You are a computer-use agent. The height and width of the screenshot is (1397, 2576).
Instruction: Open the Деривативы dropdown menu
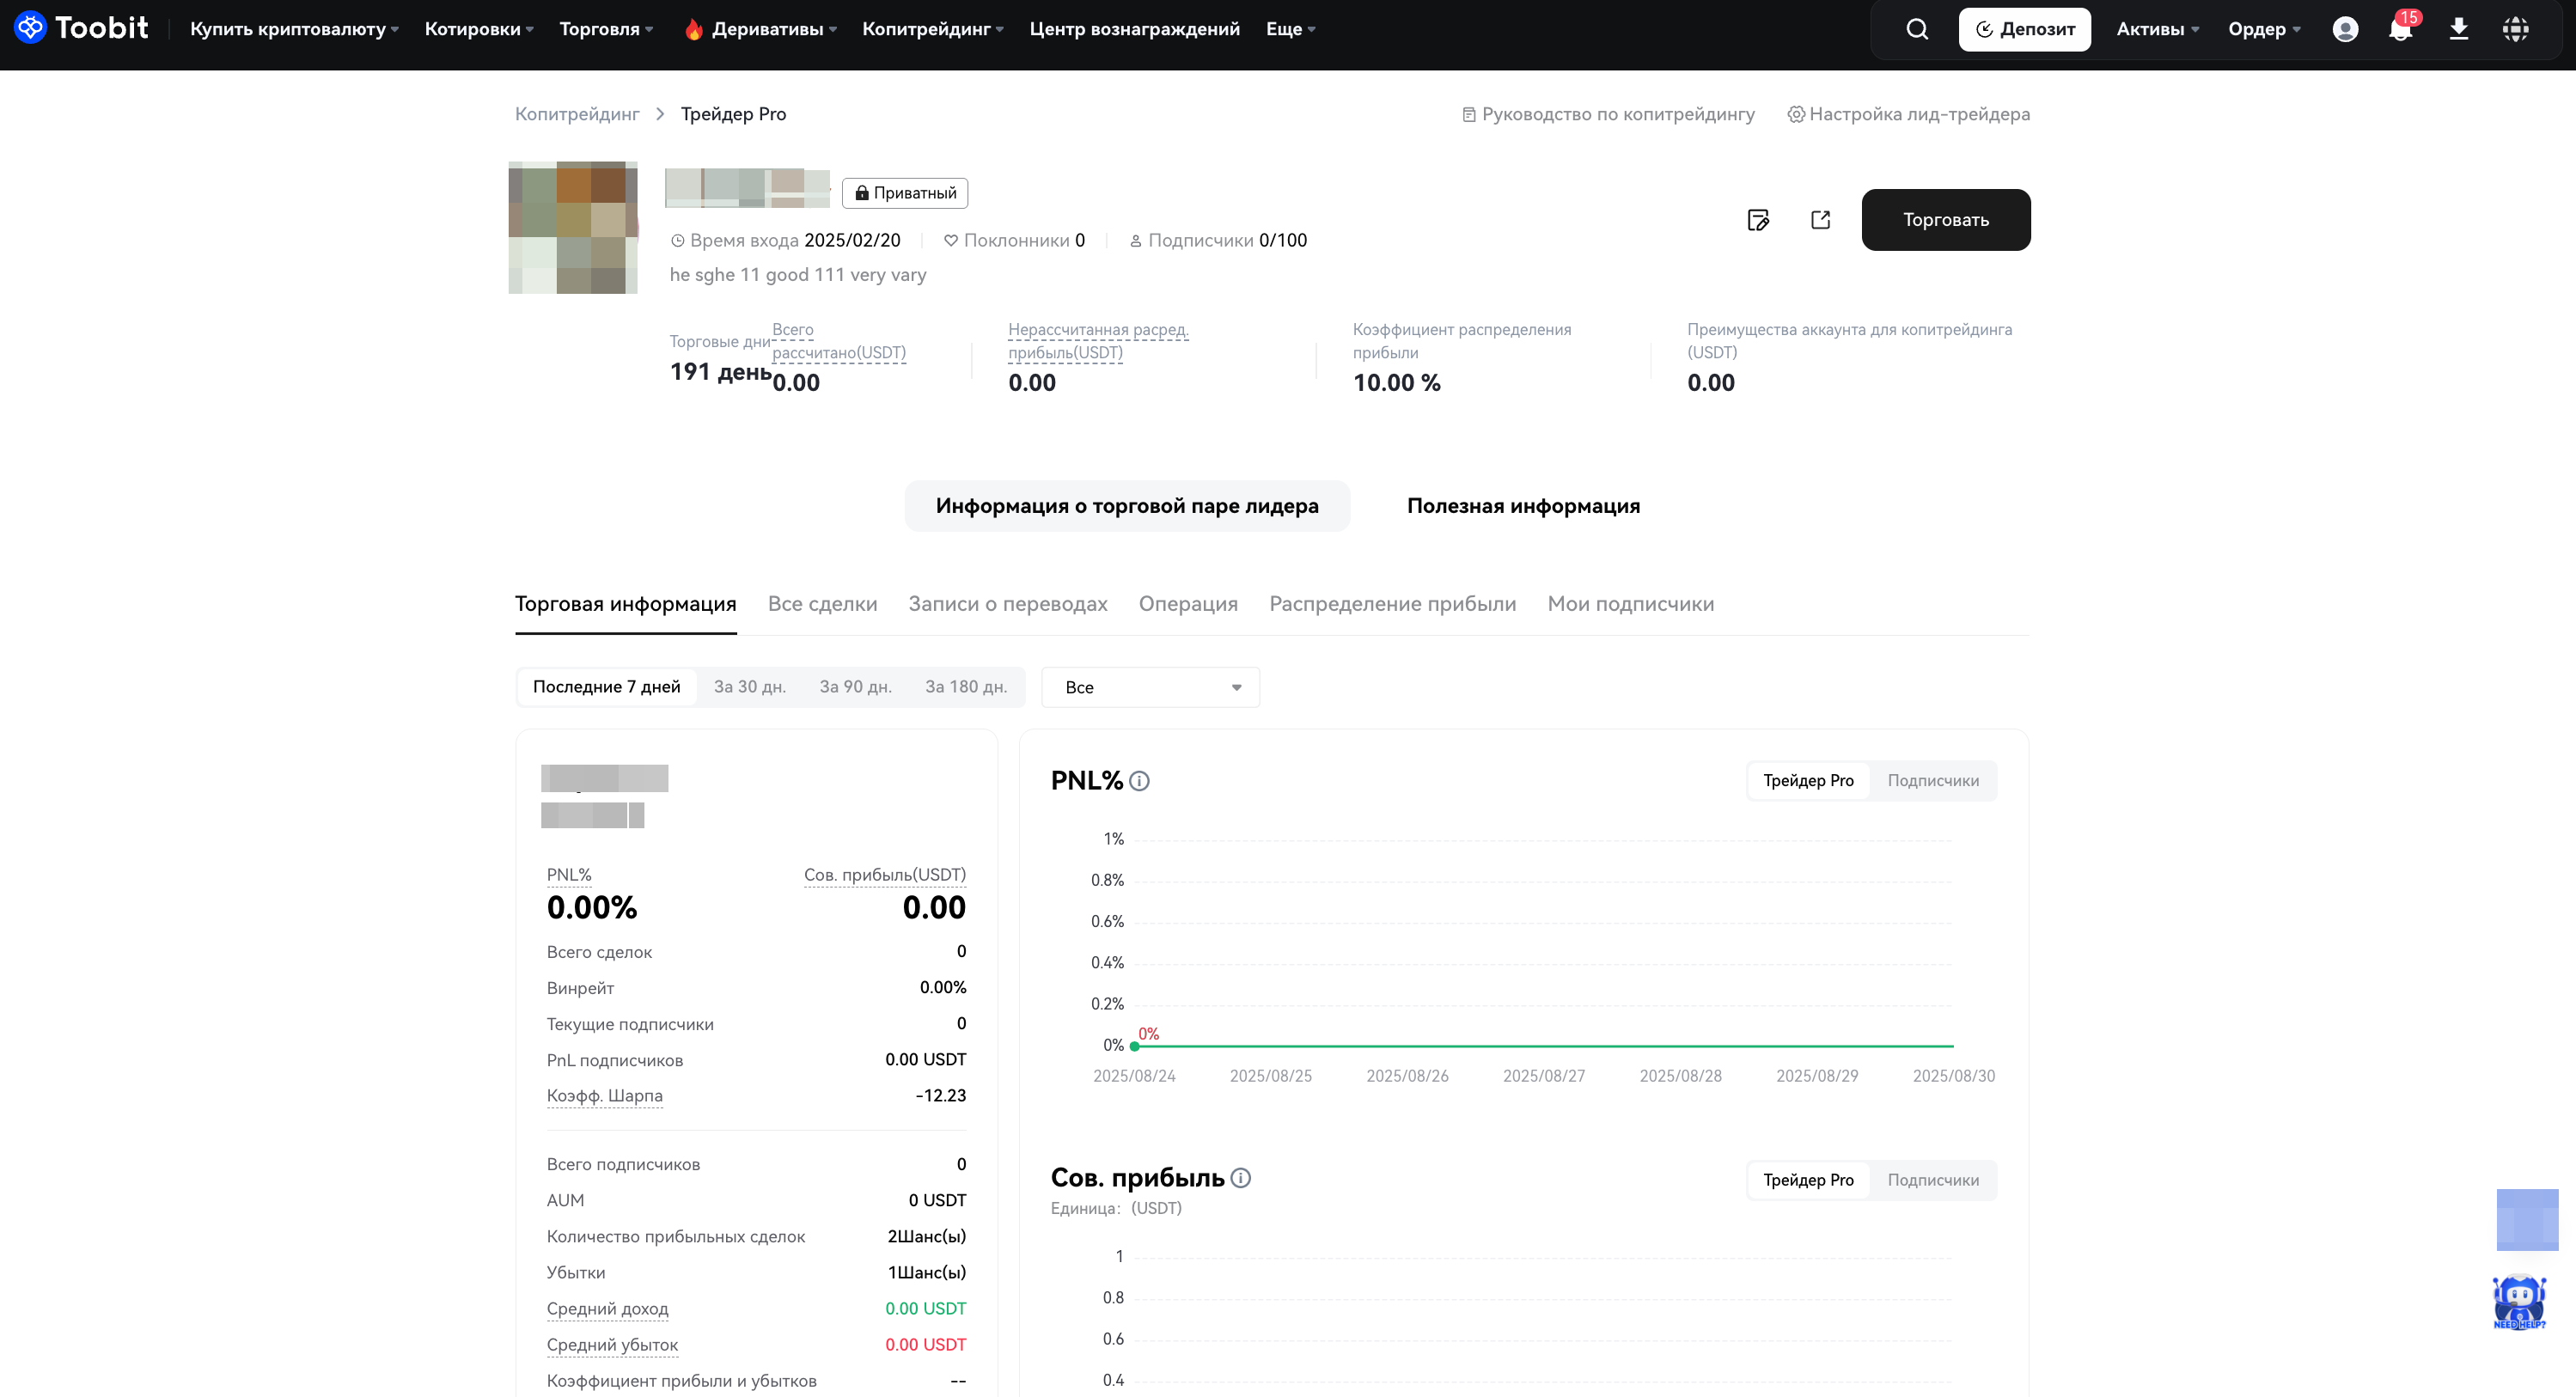tap(767, 29)
